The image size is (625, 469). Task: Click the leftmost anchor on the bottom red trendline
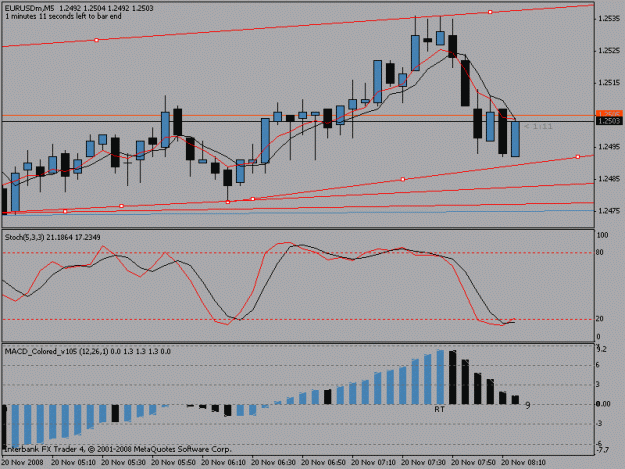click(65, 211)
